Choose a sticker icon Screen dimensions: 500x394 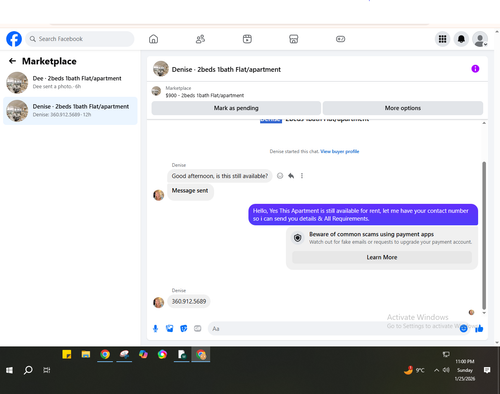coord(183,329)
